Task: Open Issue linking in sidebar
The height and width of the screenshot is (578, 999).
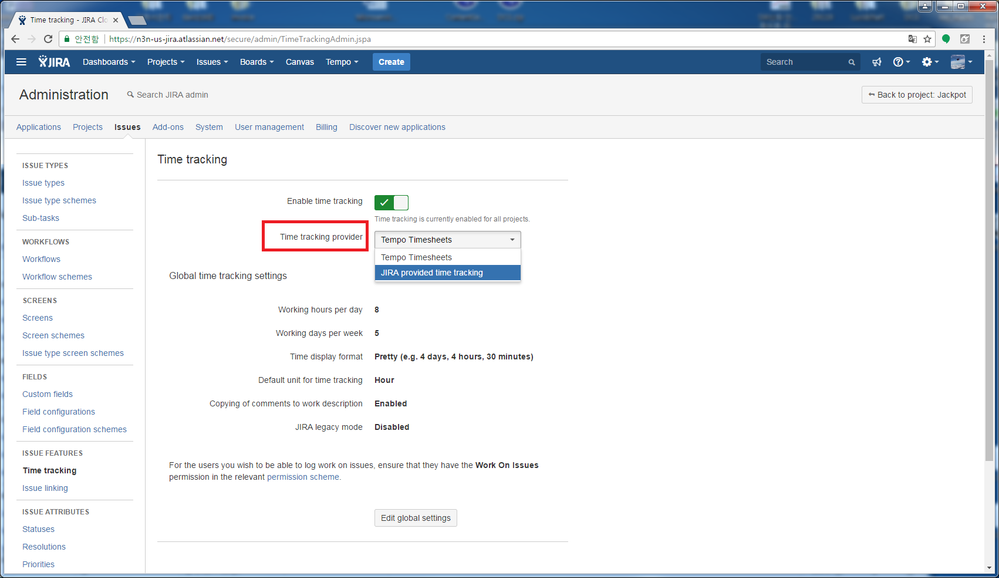Action: [x=45, y=488]
